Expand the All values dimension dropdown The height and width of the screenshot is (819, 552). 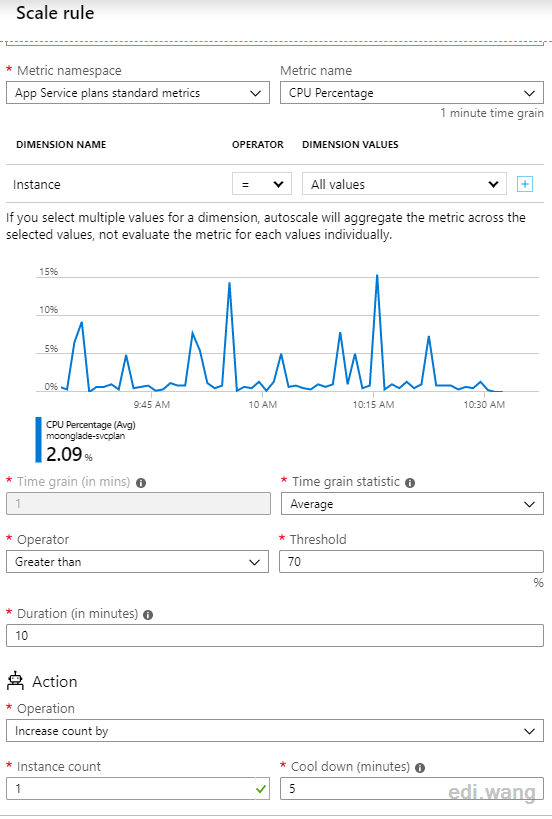tap(404, 184)
